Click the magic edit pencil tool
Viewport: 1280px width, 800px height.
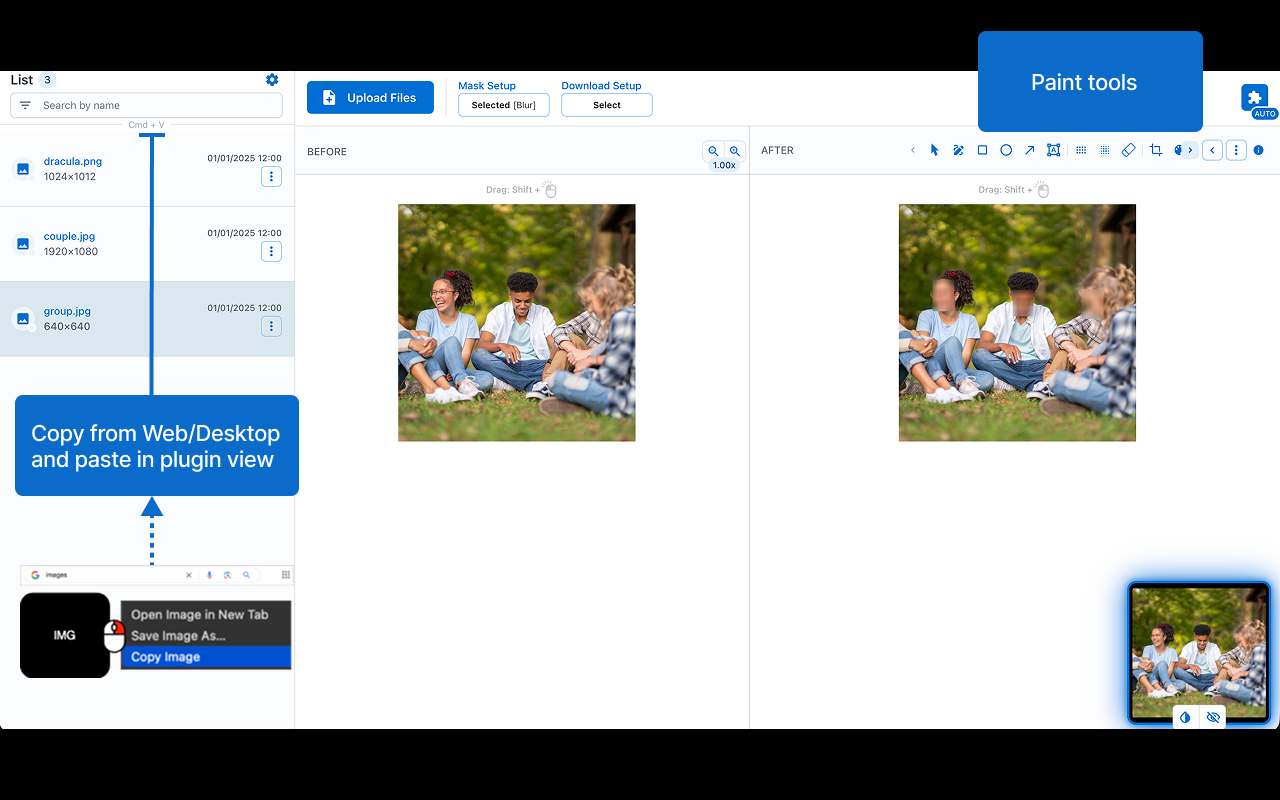(x=958, y=150)
